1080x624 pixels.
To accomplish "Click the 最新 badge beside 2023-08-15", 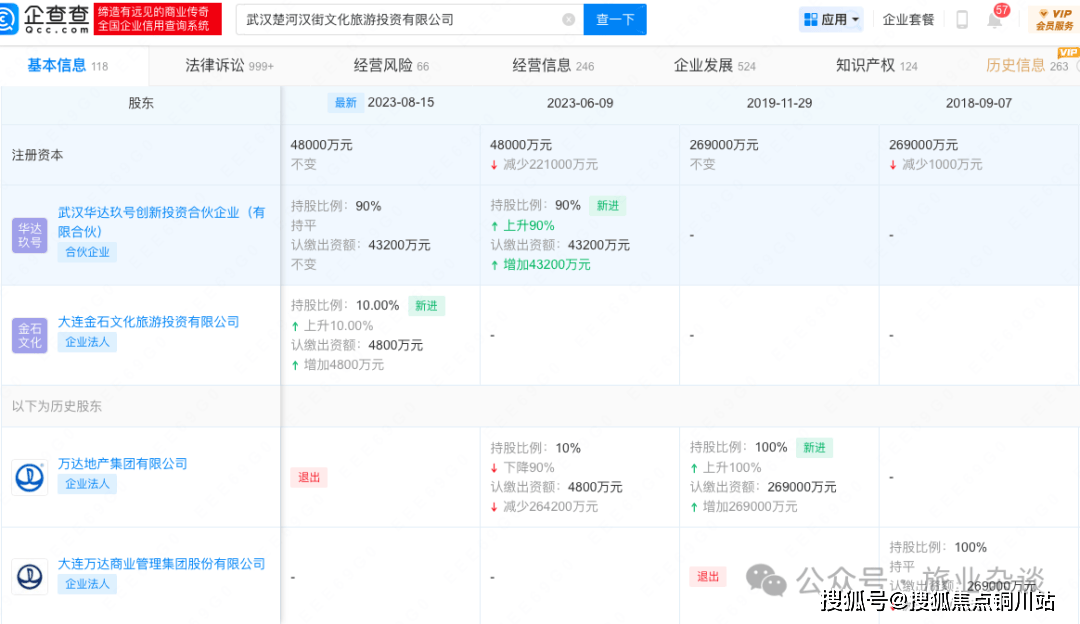I will [x=345, y=103].
